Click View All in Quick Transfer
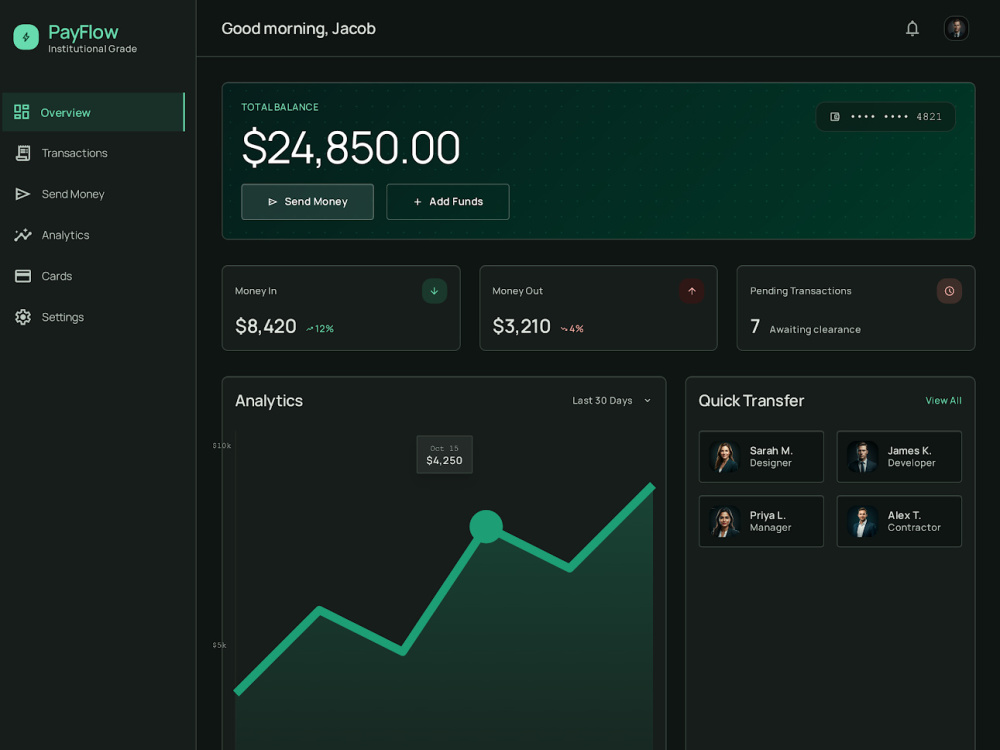 pyautogui.click(x=943, y=401)
